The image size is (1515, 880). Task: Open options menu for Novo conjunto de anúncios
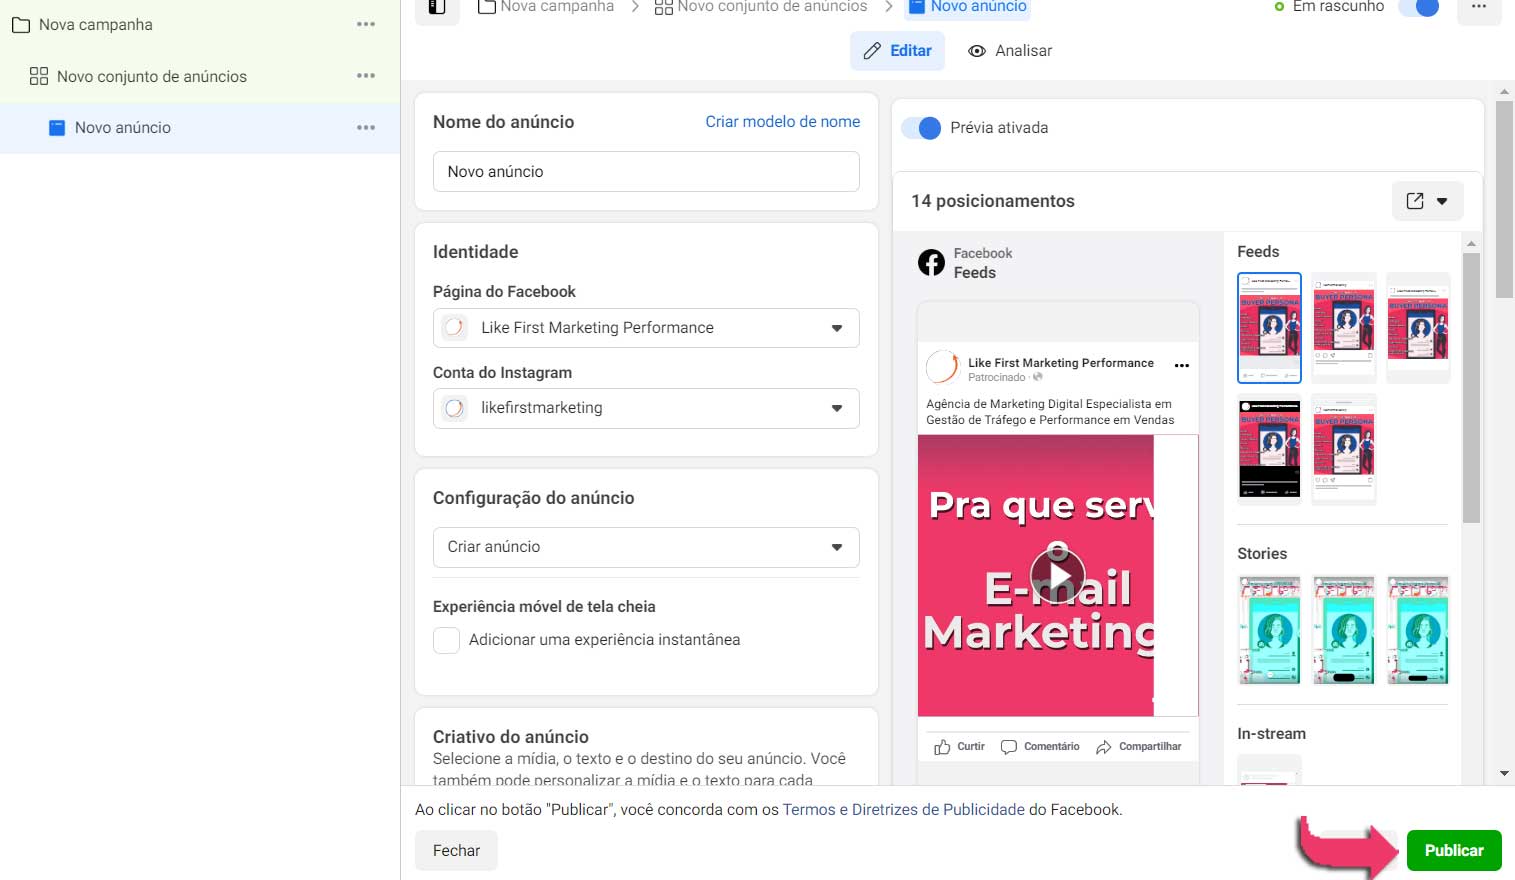[x=366, y=76]
